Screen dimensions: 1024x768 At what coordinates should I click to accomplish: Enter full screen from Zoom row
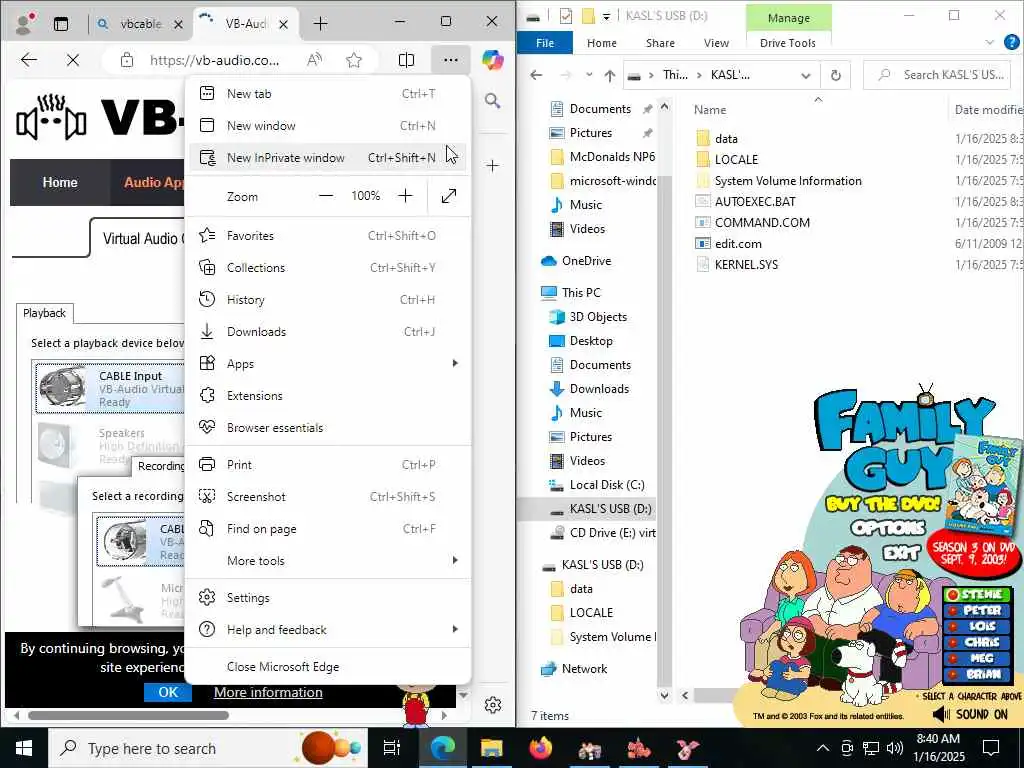pyautogui.click(x=449, y=196)
